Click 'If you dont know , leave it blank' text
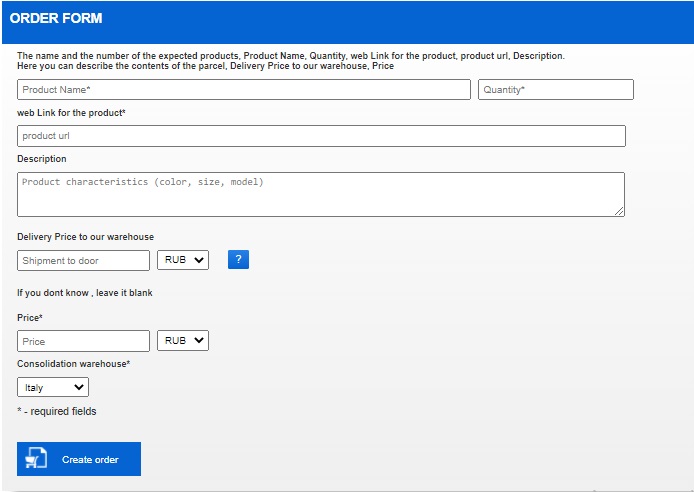 pyautogui.click(x=85, y=293)
